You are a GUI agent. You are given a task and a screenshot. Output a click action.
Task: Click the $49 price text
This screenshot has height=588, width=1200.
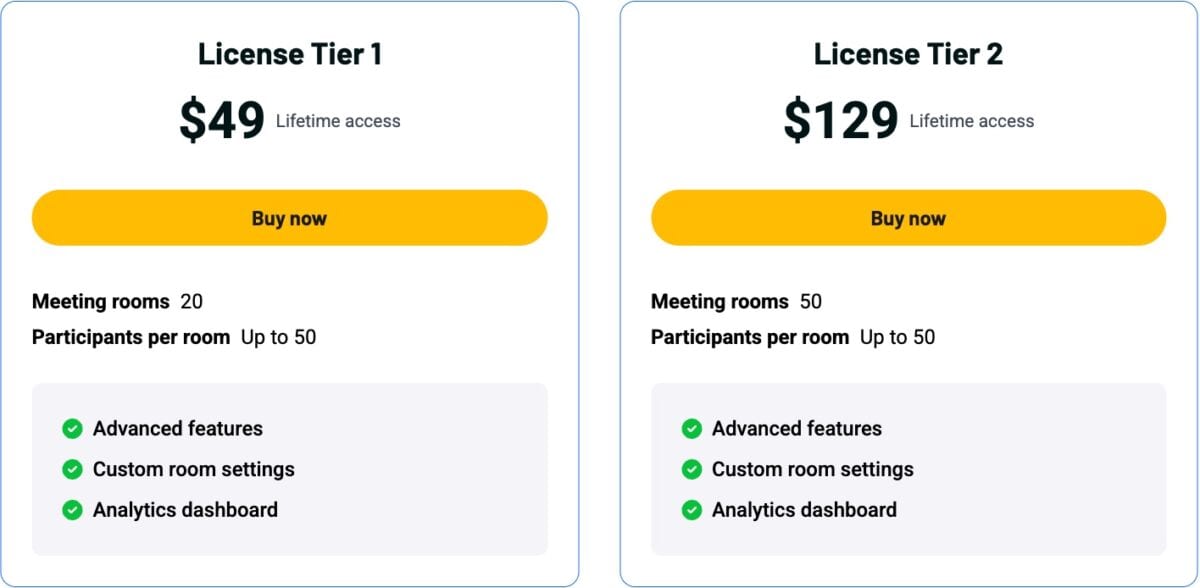tap(221, 120)
